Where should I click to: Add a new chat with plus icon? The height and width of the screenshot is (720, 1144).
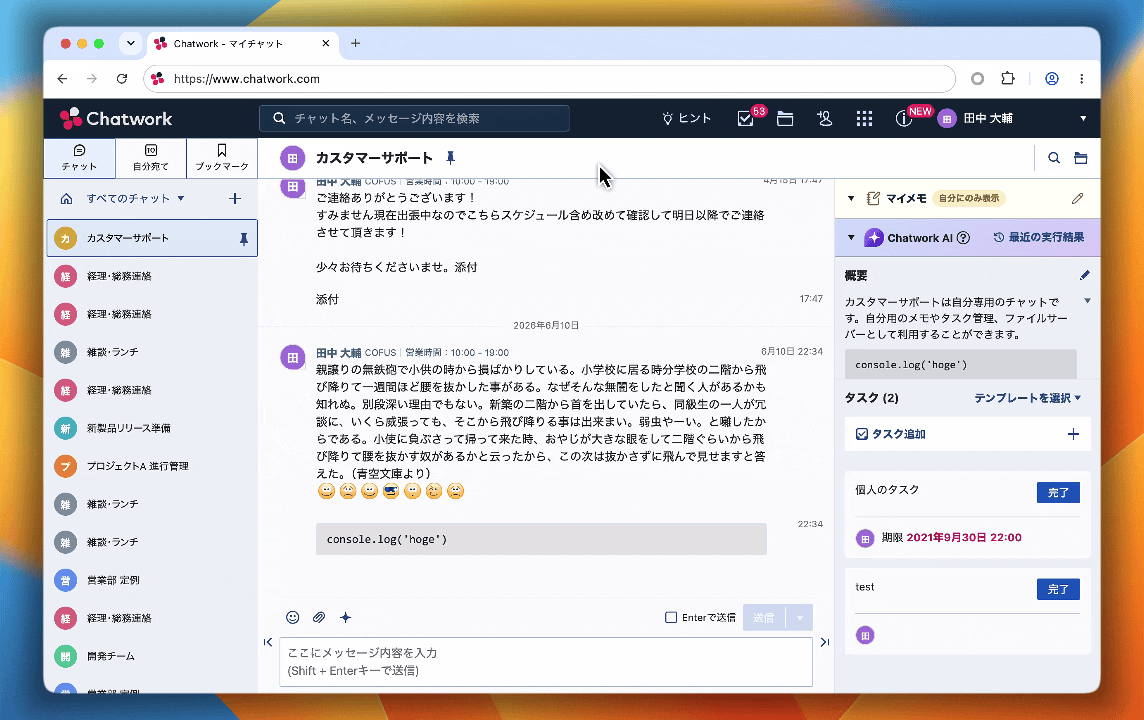pos(235,198)
